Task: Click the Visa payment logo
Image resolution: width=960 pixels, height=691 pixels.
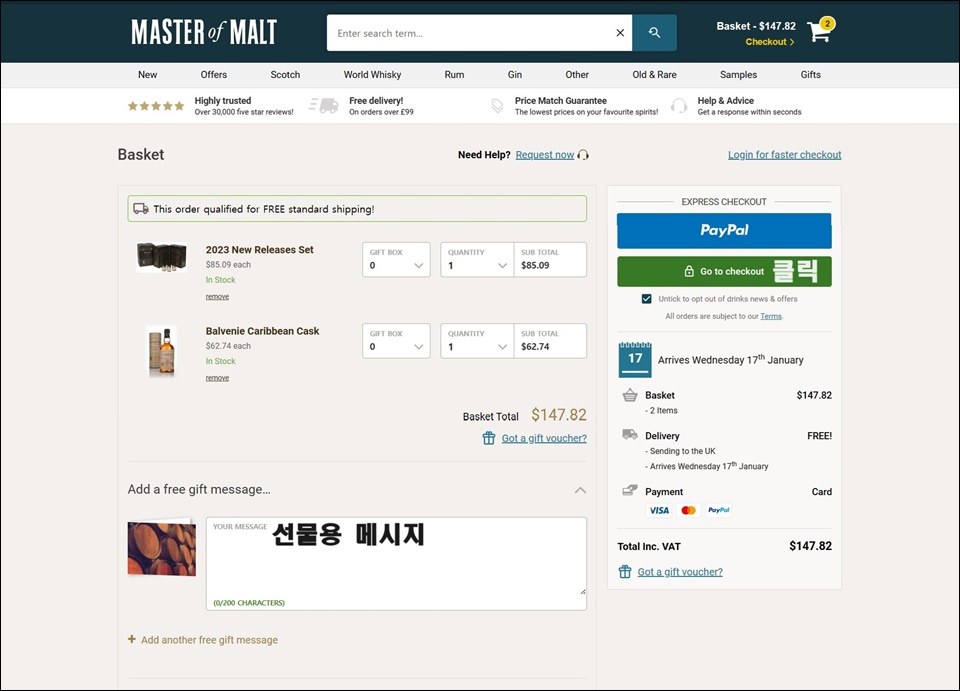Action: tap(659, 510)
